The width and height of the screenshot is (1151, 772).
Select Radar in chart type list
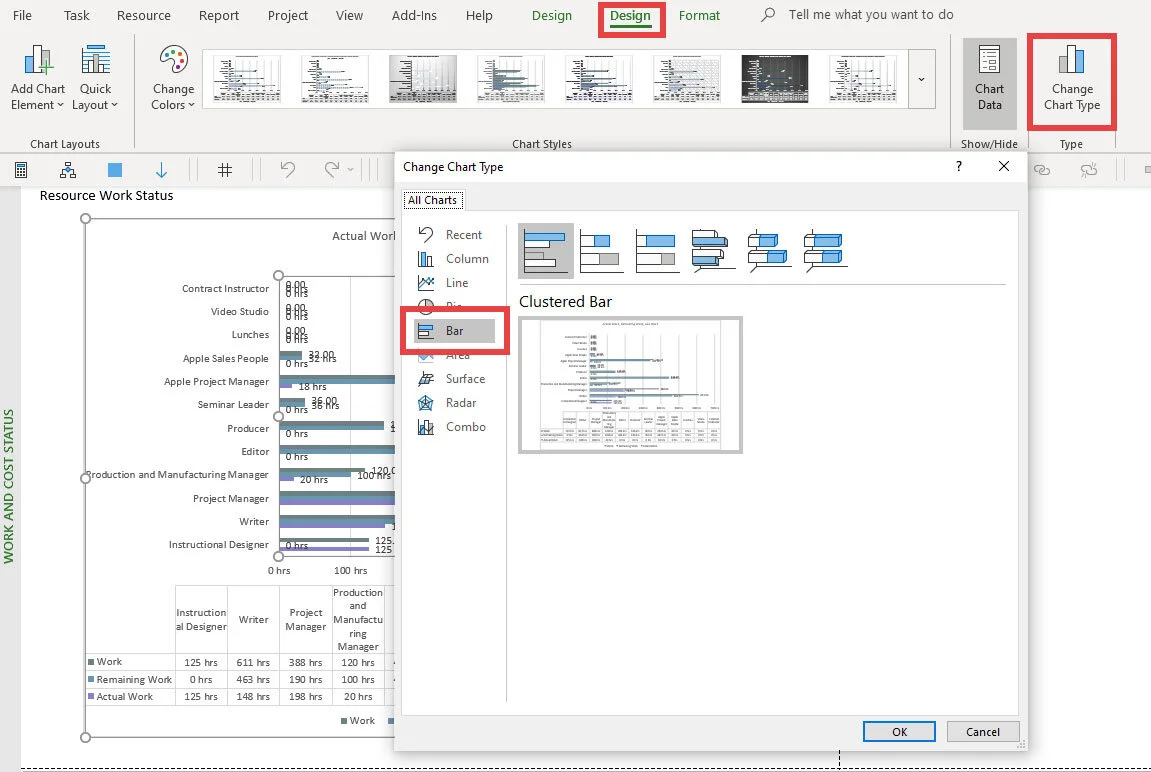pyautogui.click(x=454, y=403)
